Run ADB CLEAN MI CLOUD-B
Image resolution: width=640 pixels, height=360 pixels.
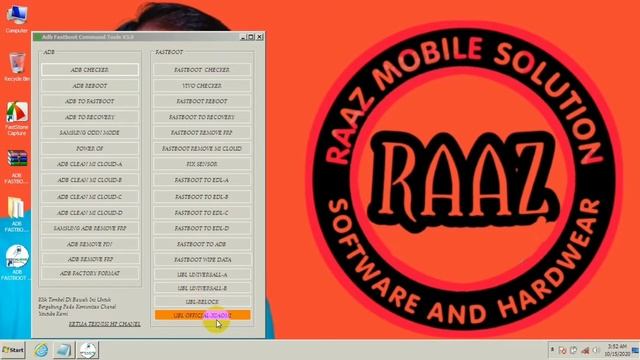(90, 180)
